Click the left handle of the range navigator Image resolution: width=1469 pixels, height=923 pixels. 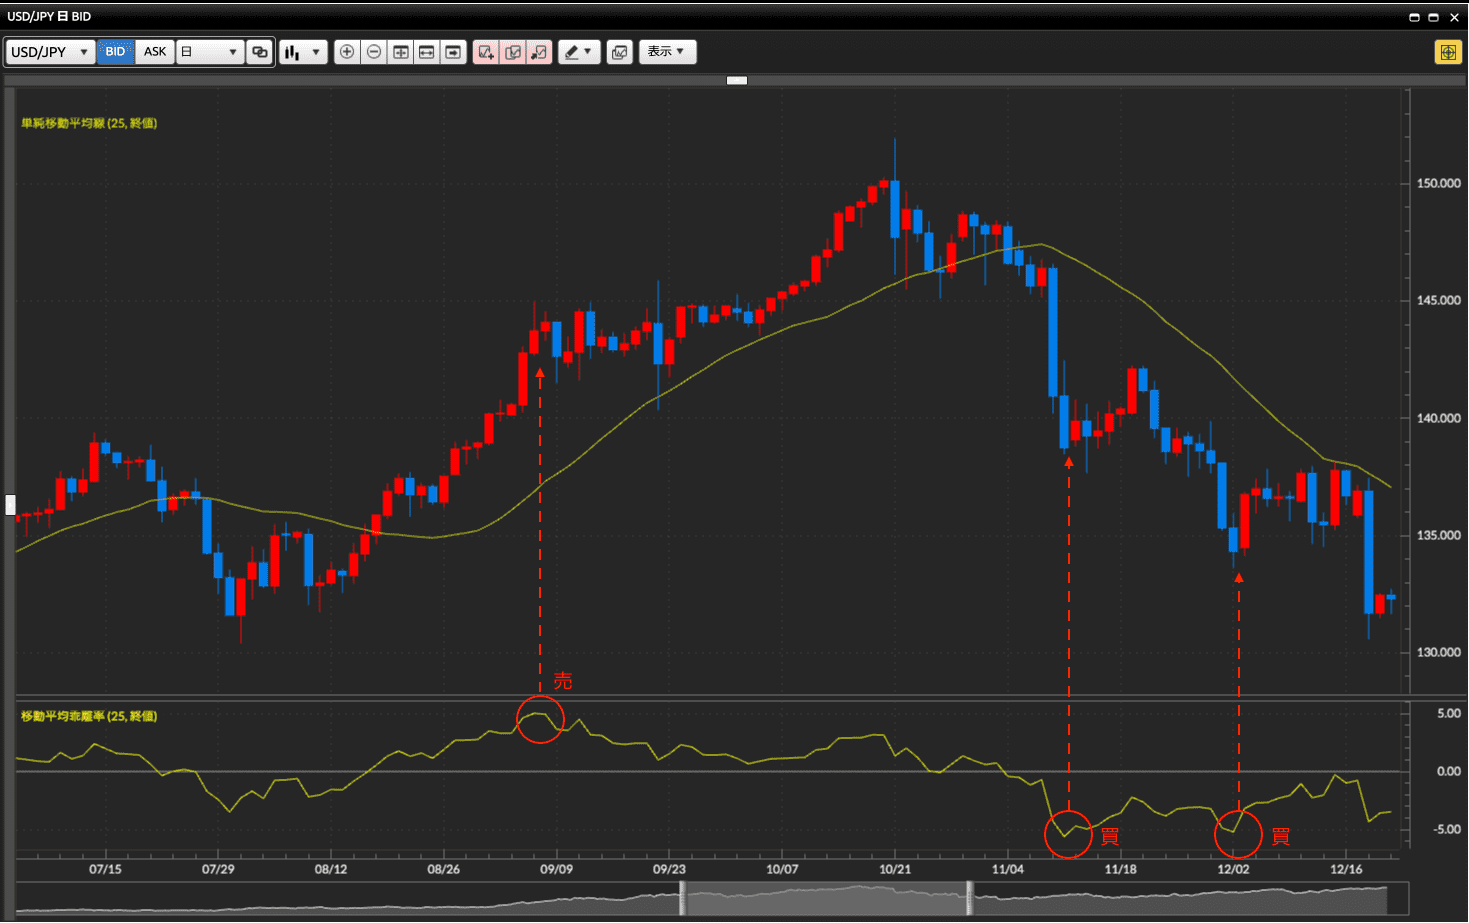click(683, 898)
